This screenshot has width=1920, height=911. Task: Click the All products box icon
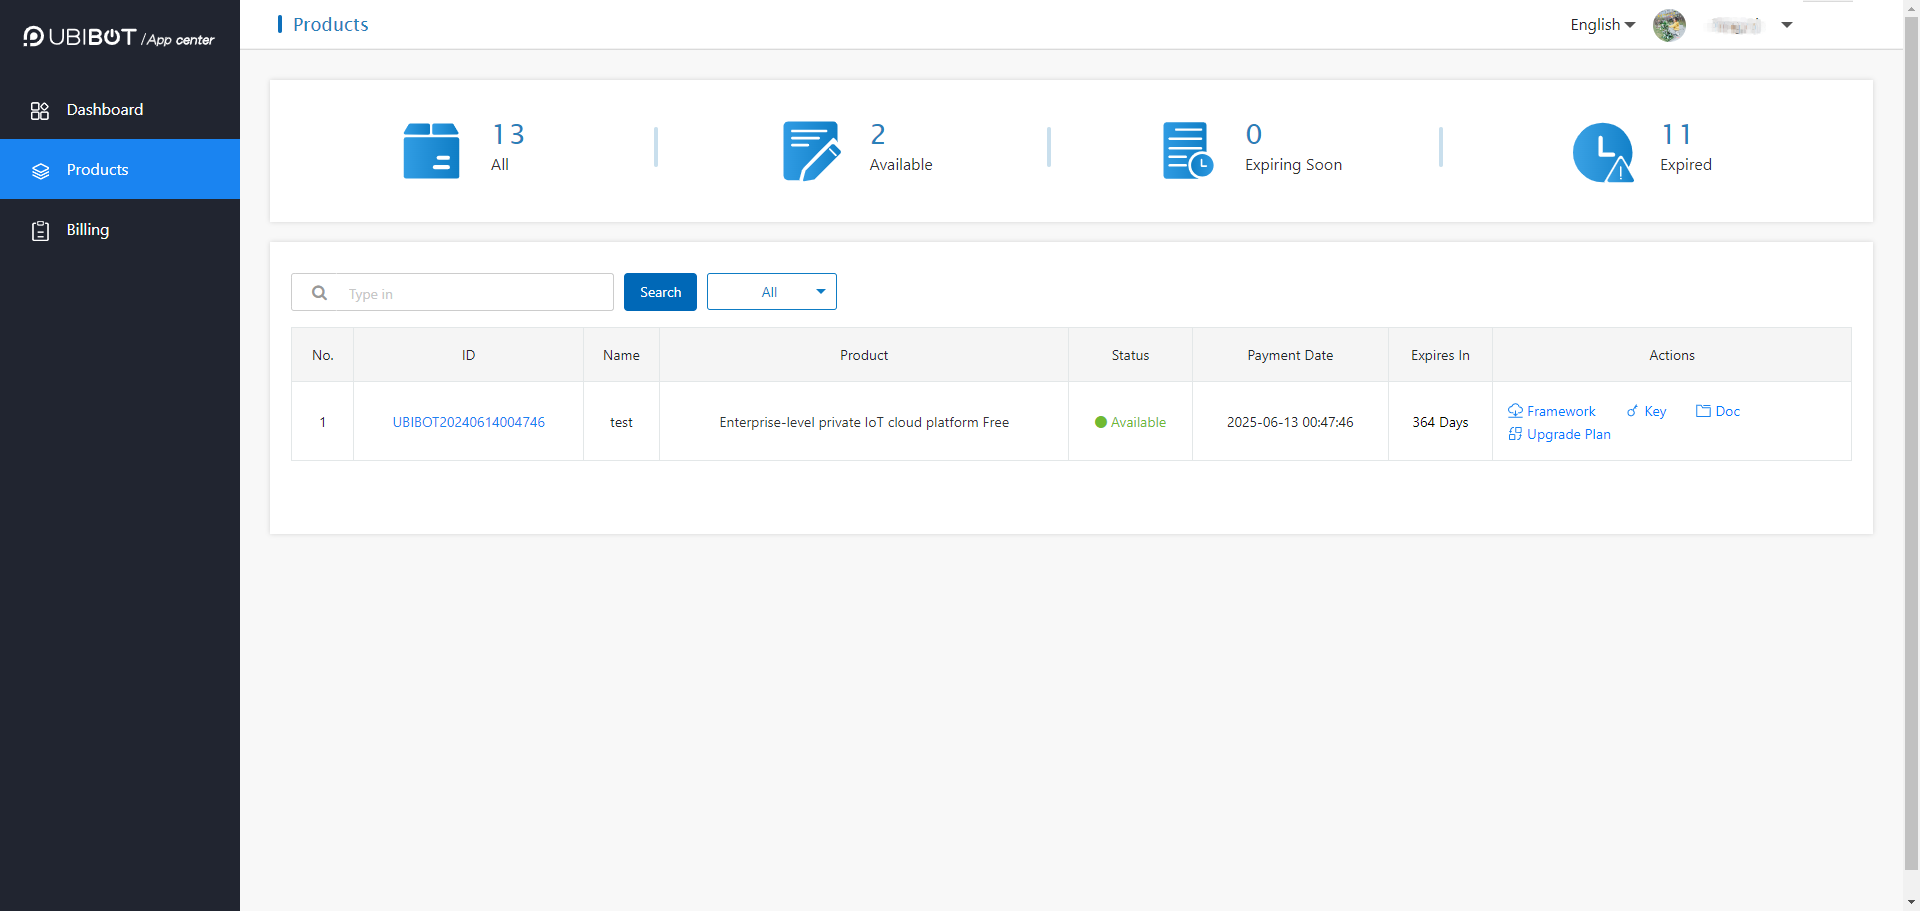coord(431,151)
